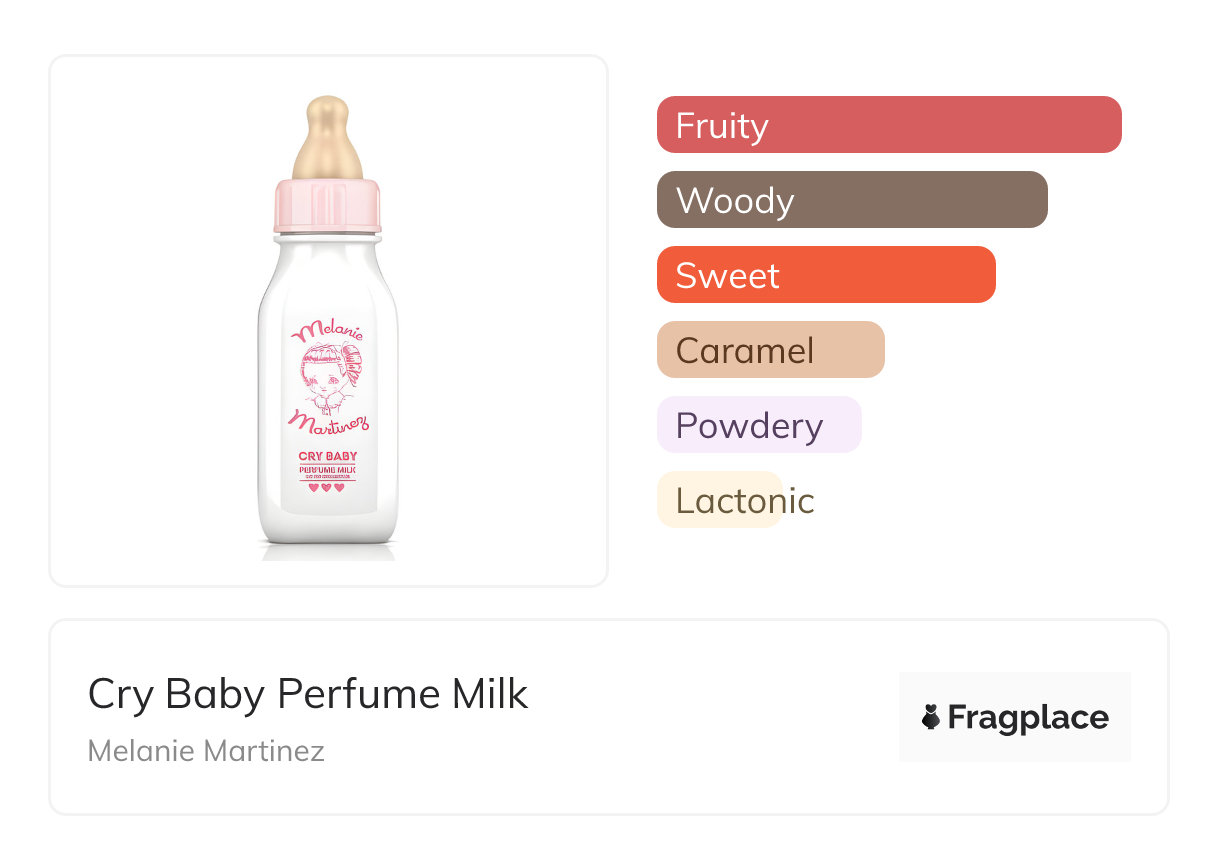Pick the Powdery accord bar
The height and width of the screenshot is (864, 1218).
pyautogui.click(x=758, y=425)
